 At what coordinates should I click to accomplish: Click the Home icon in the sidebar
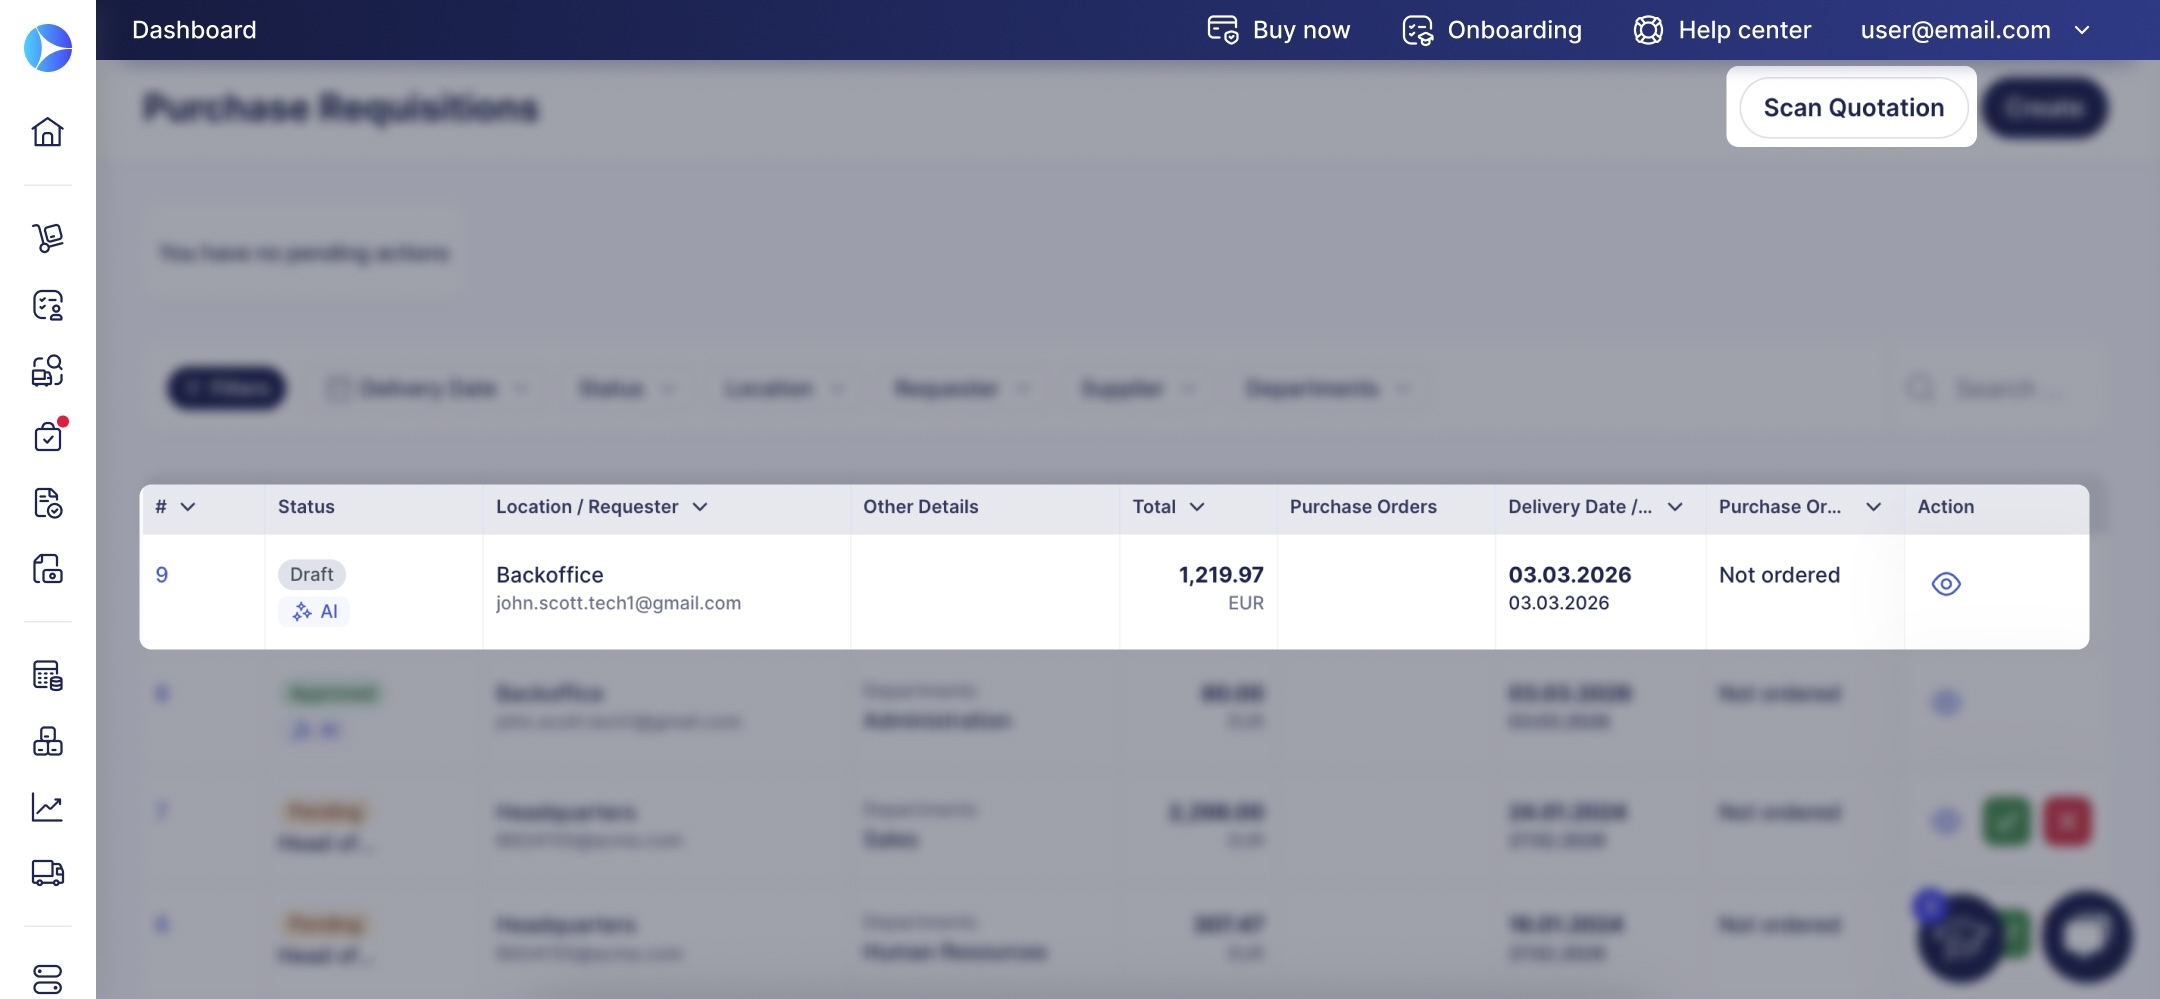click(x=47, y=132)
